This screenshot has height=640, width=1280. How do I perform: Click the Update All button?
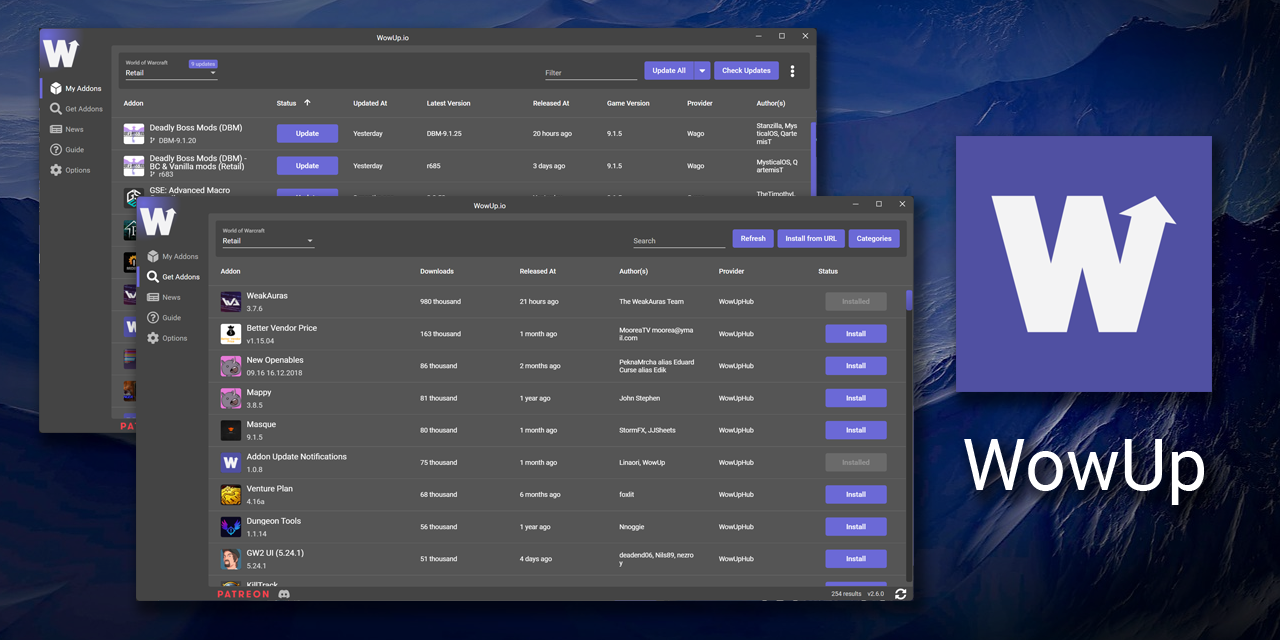[x=669, y=71]
